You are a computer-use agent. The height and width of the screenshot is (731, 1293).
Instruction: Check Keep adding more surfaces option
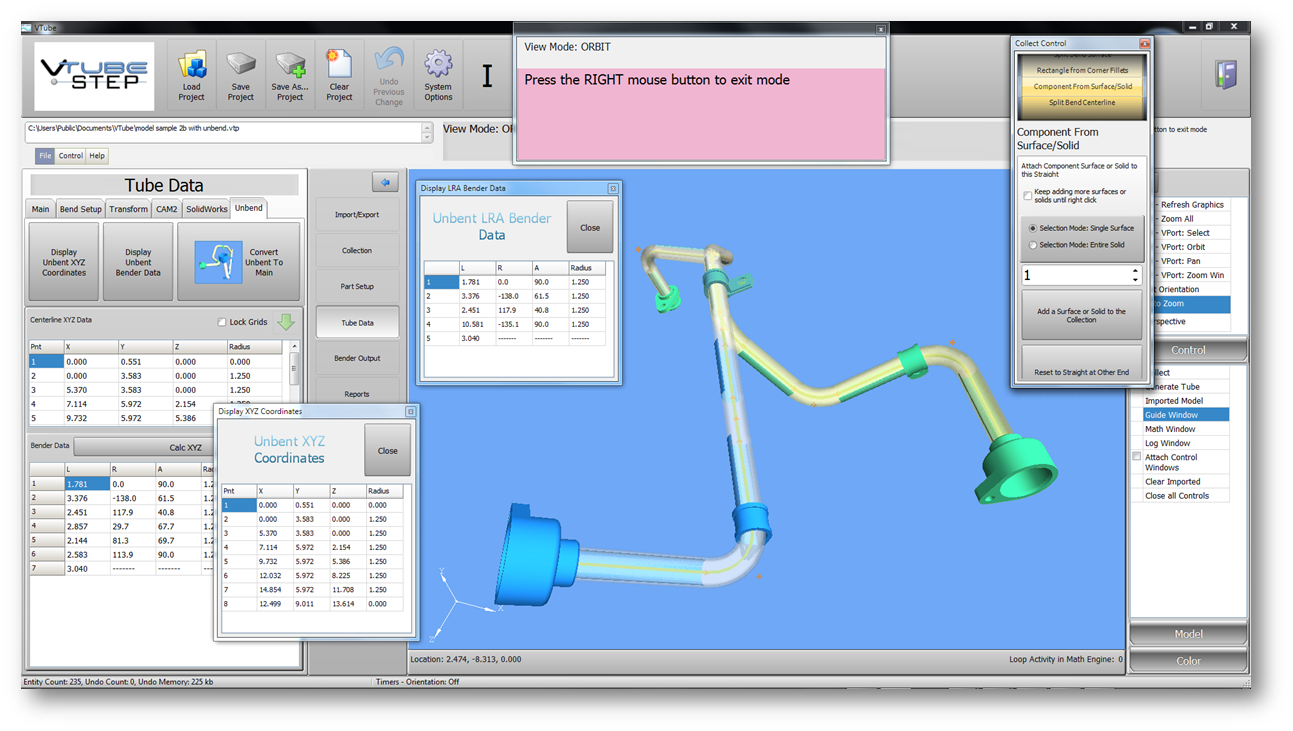point(1028,196)
